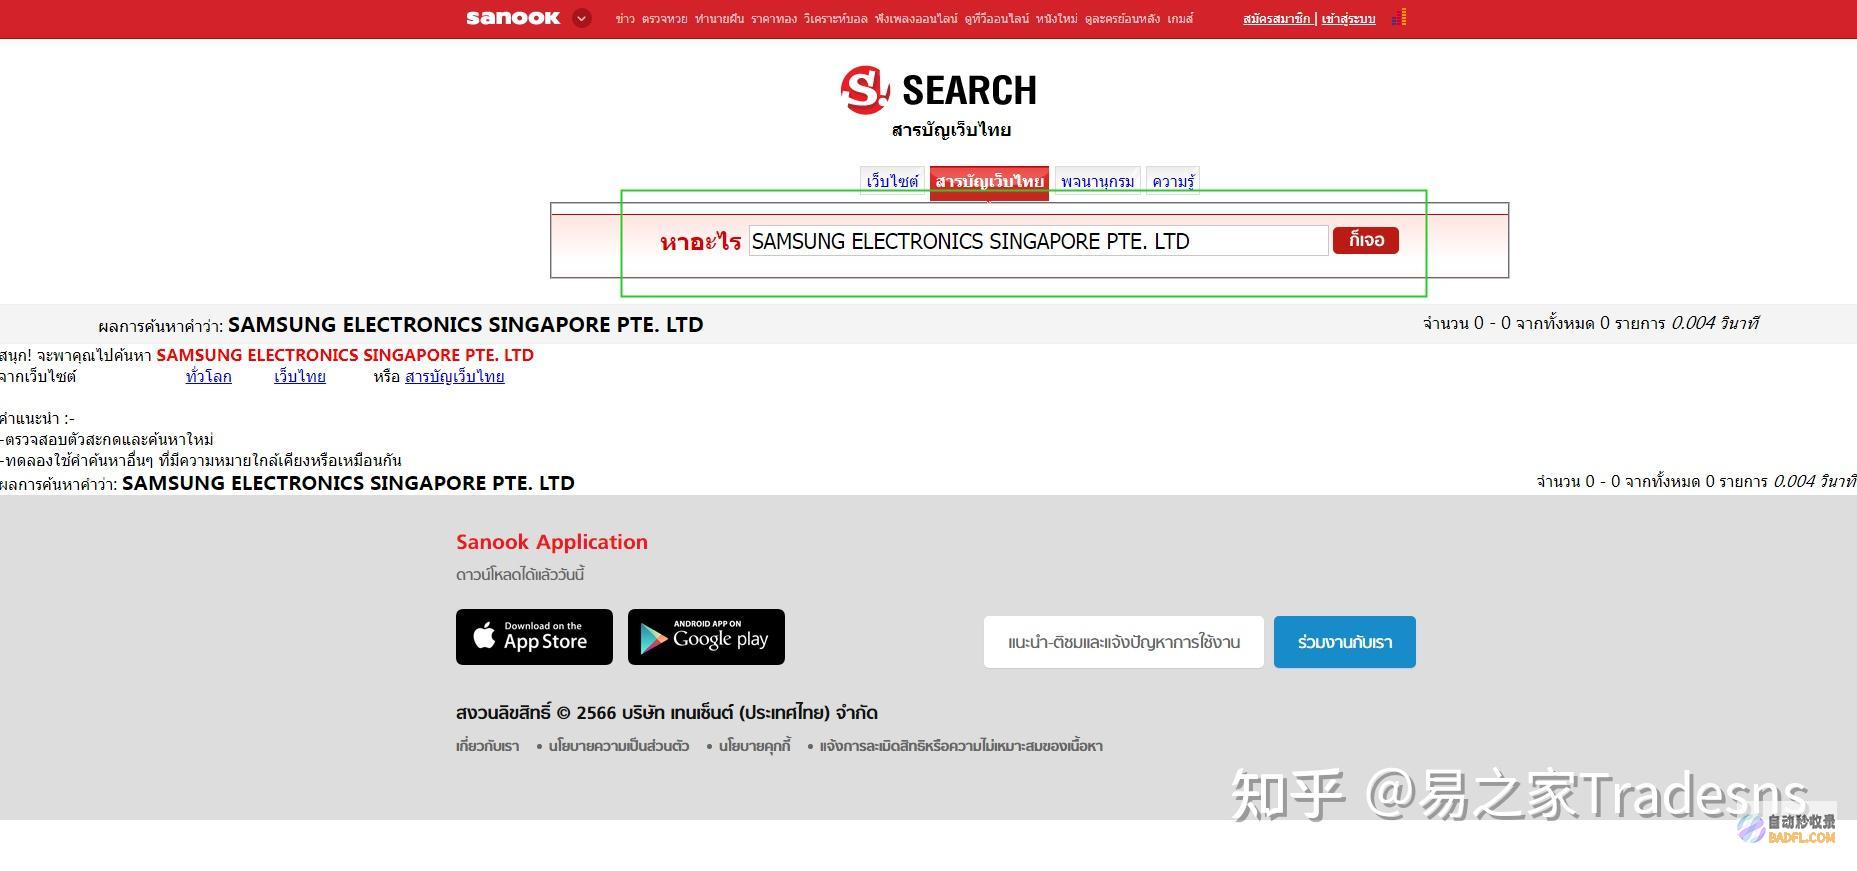Open the นโยบายความเป็นส่วนตัว footer link
The width and height of the screenshot is (1857, 871).
(x=618, y=746)
